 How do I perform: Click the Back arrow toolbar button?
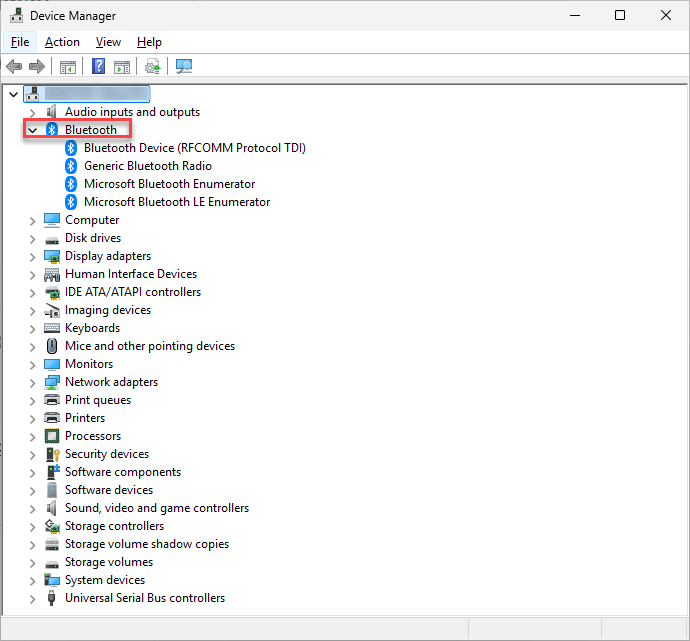14,67
